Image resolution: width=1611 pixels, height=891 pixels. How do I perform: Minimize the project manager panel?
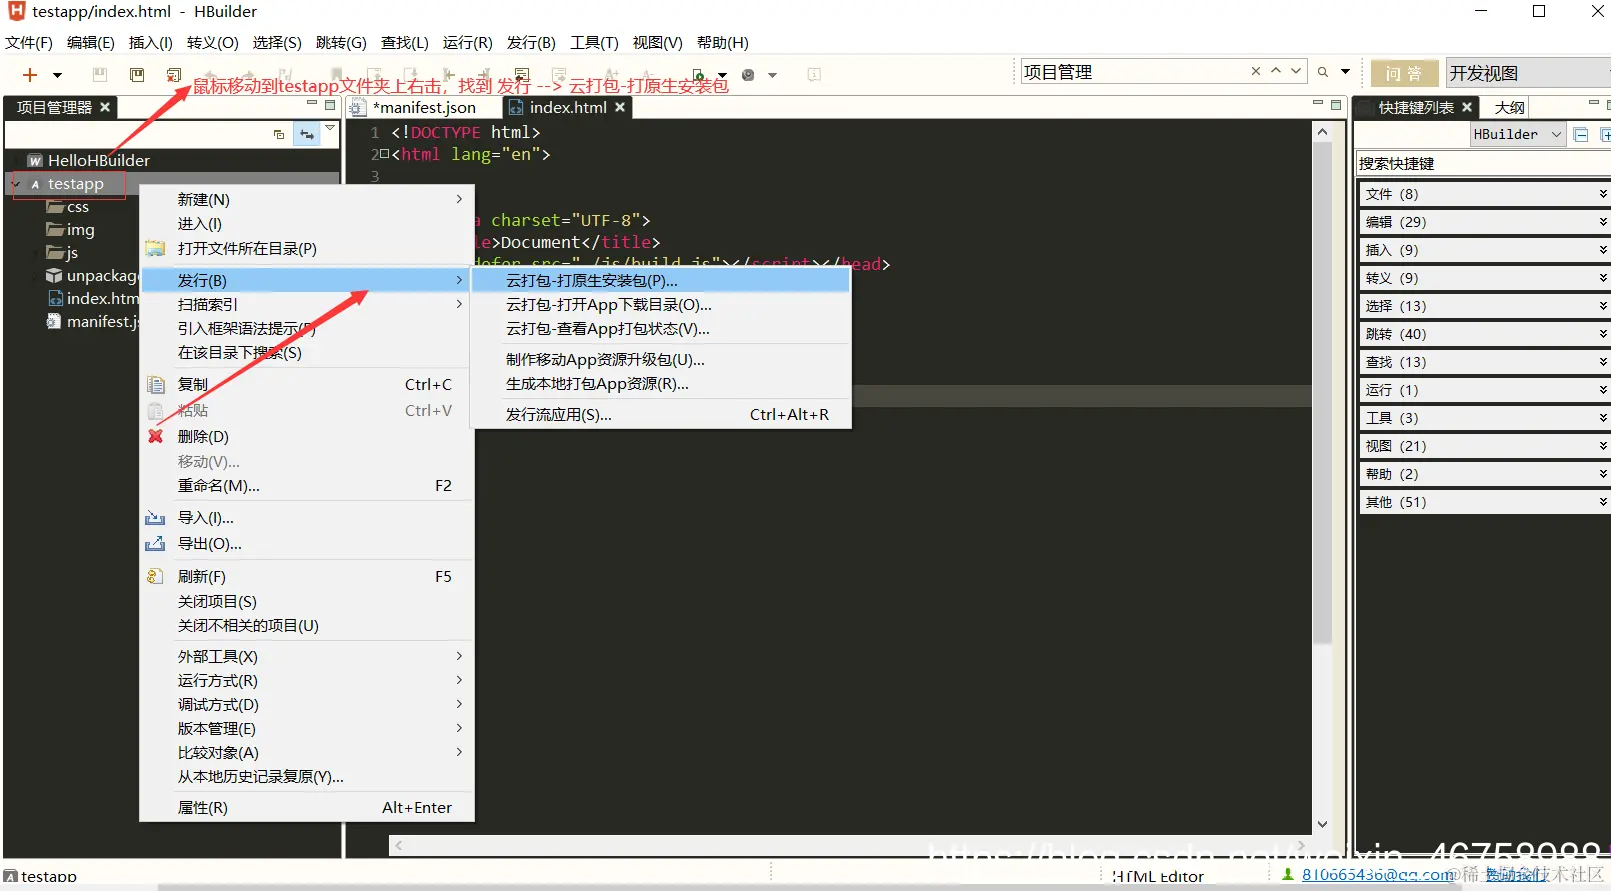312,103
